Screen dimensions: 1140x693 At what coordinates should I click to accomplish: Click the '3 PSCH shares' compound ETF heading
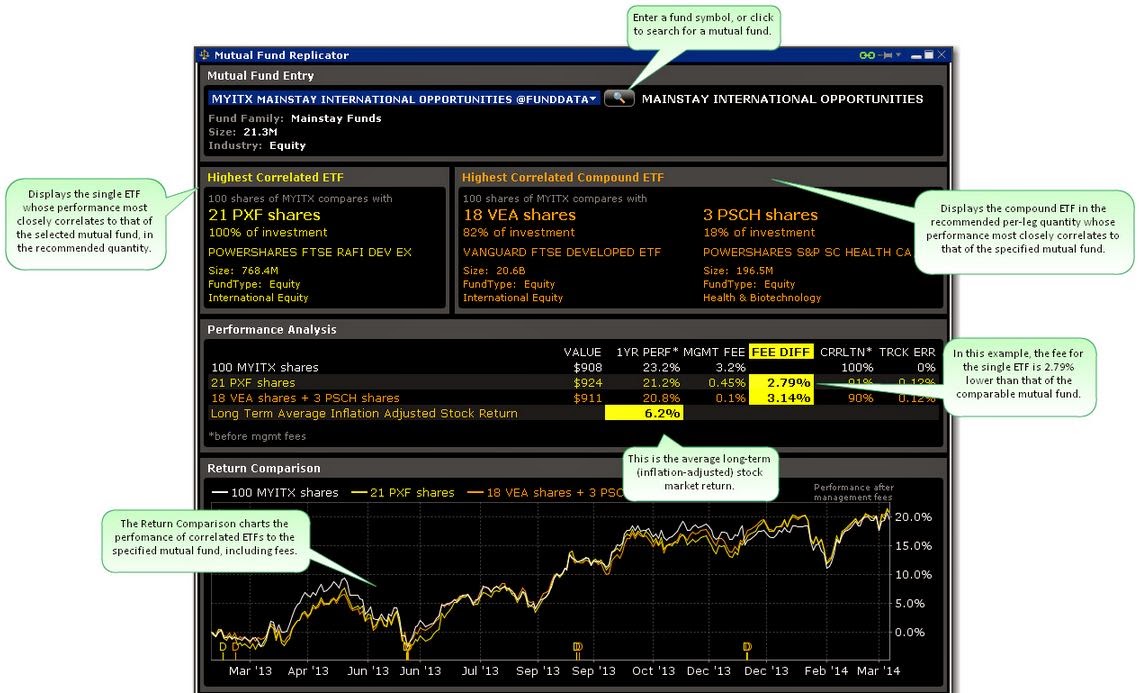(760, 215)
